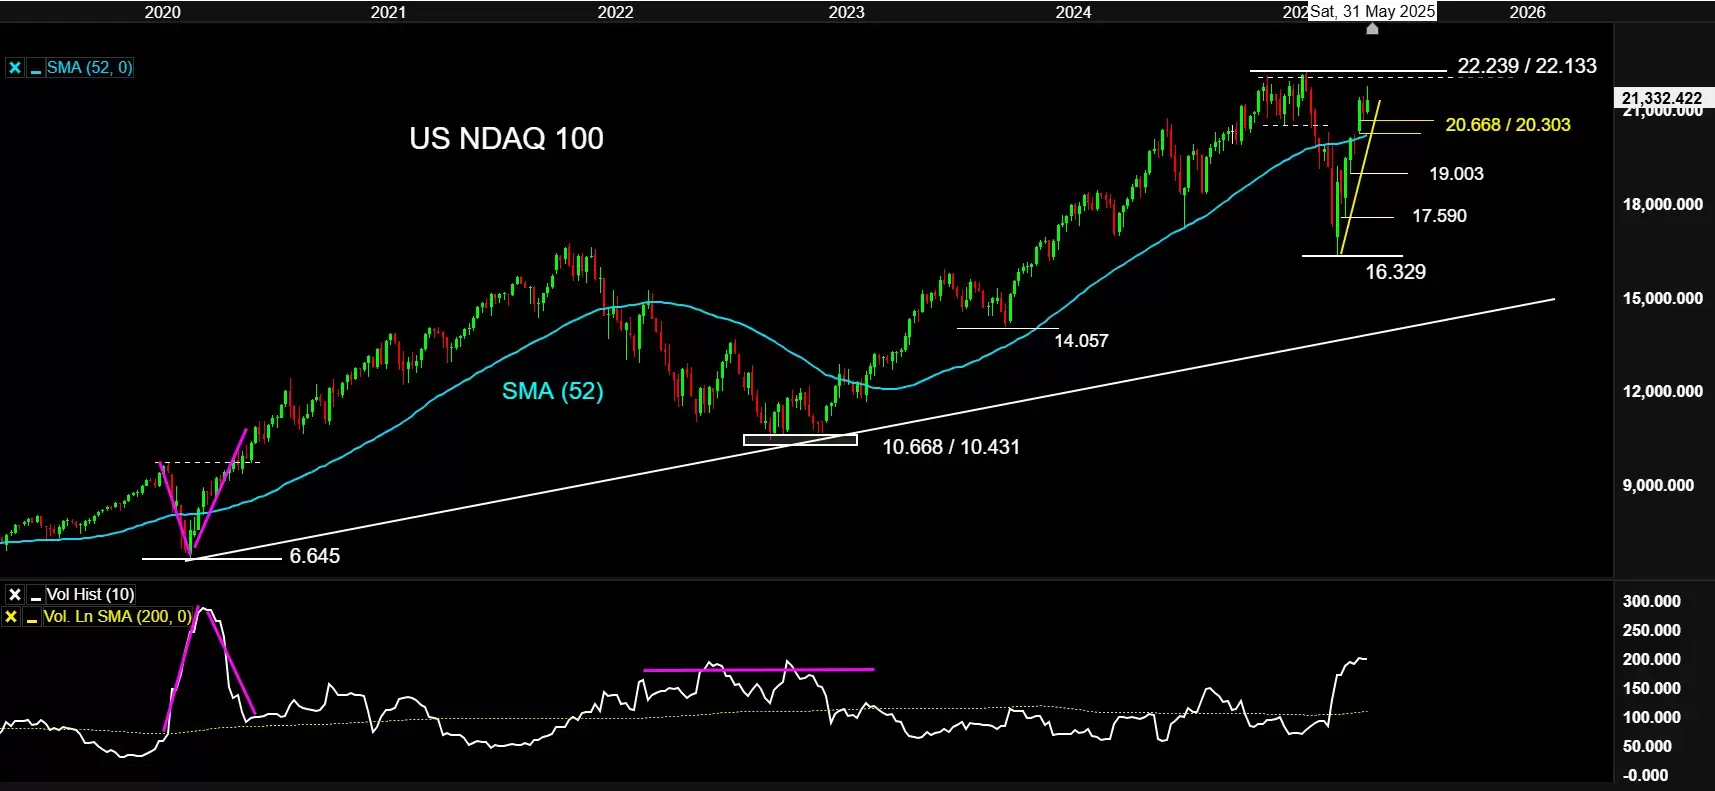
Task: Click the 150.000 volume axis label
Action: coord(1651,688)
